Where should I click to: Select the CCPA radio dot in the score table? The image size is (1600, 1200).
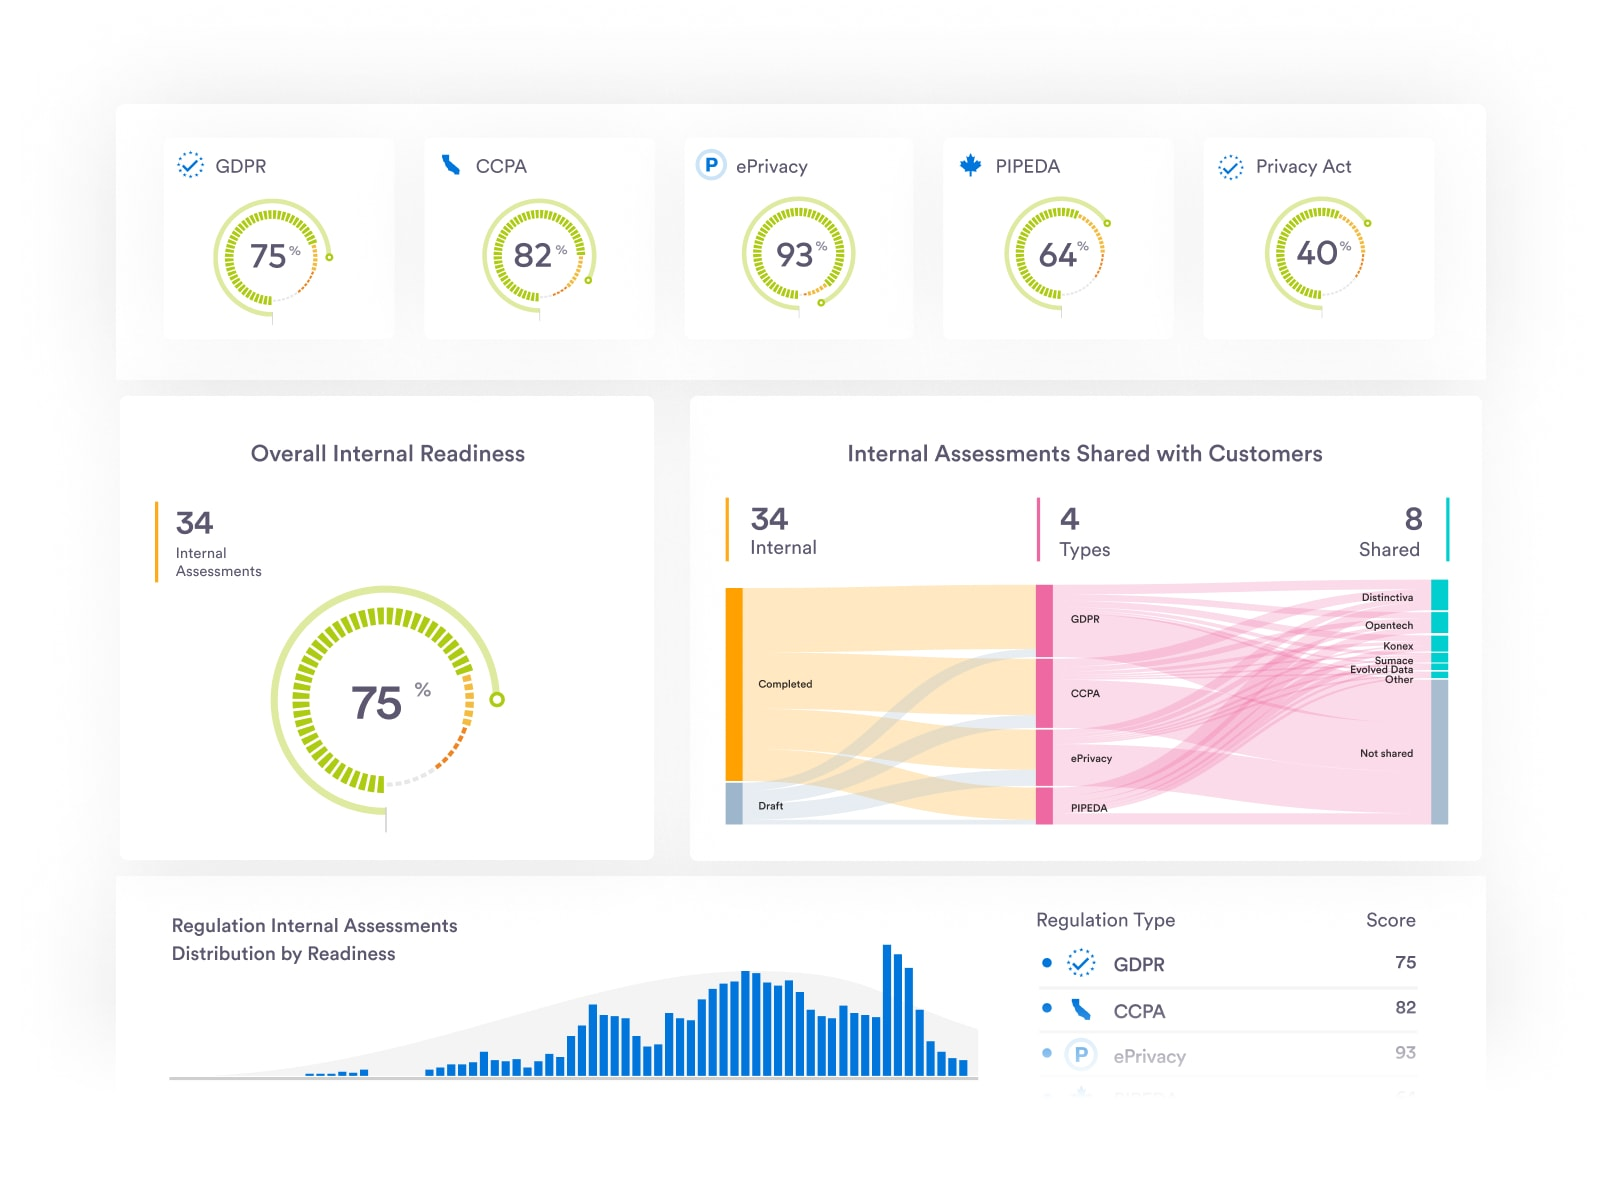[1047, 1009]
